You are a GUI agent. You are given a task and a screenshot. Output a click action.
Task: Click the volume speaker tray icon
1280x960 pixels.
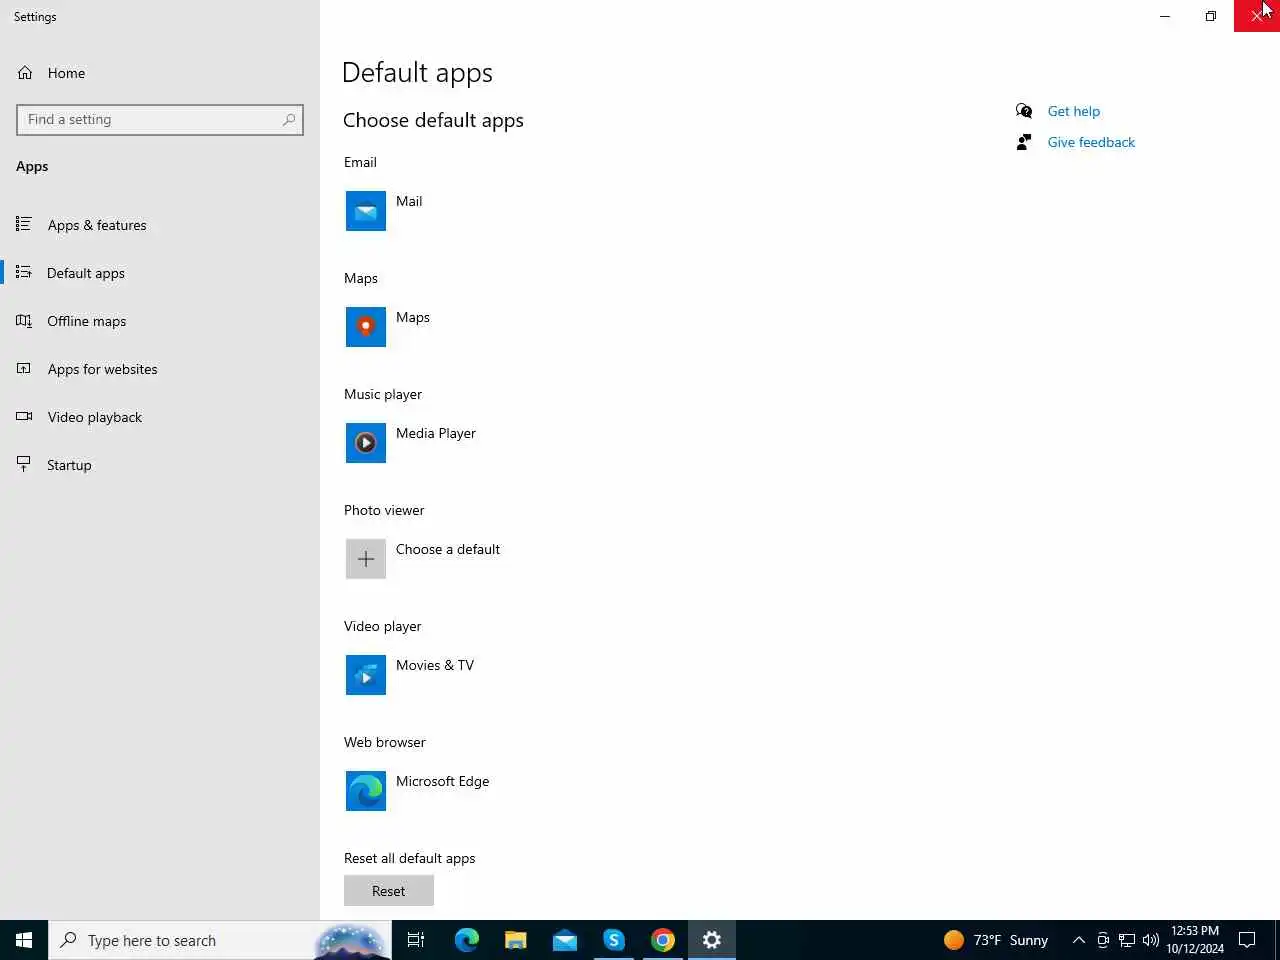coord(1151,940)
